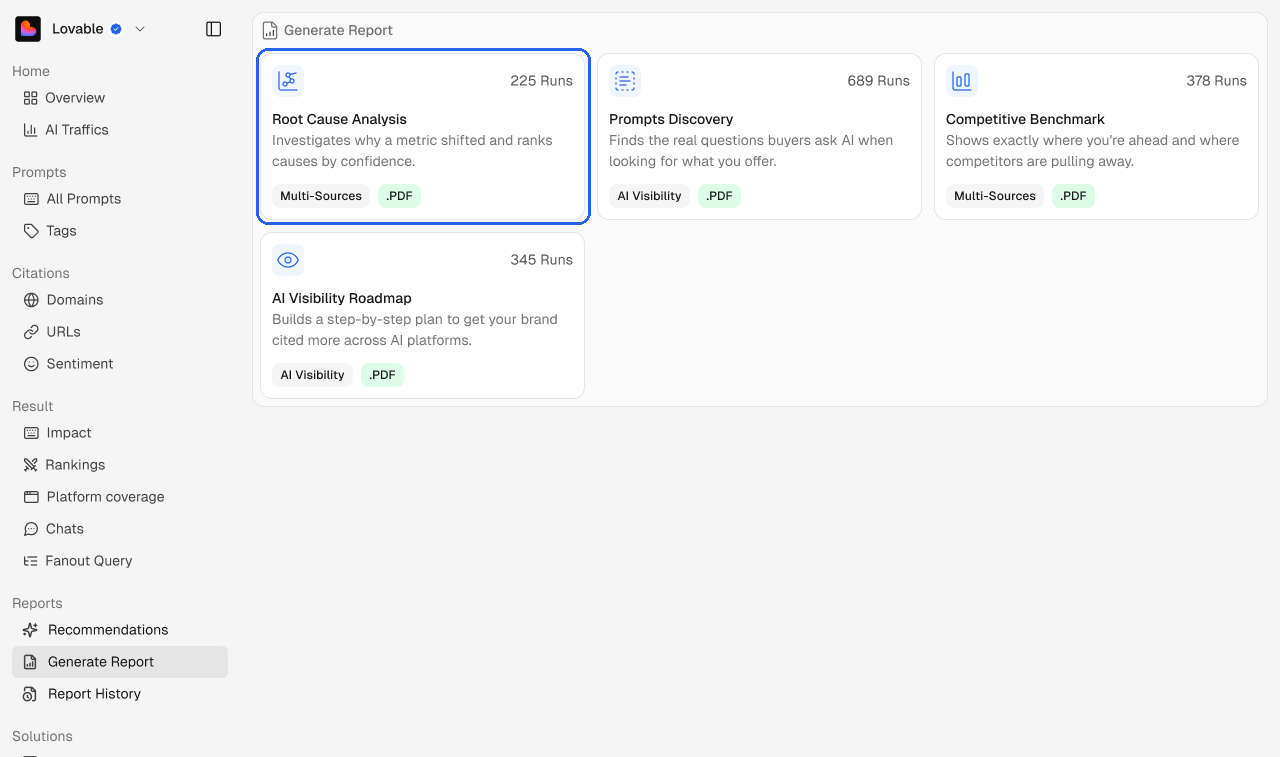Click the Impact icon in sidebar

[x=31, y=433]
